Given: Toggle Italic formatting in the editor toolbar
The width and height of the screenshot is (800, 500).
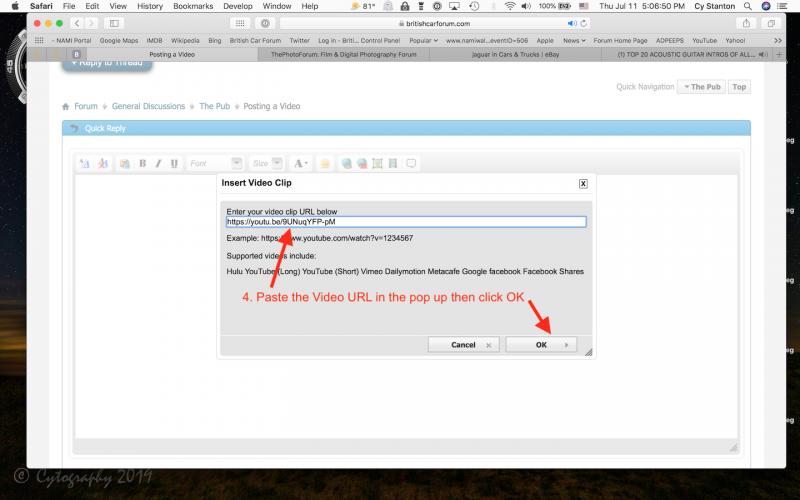Looking at the screenshot, I should click(x=158, y=163).
